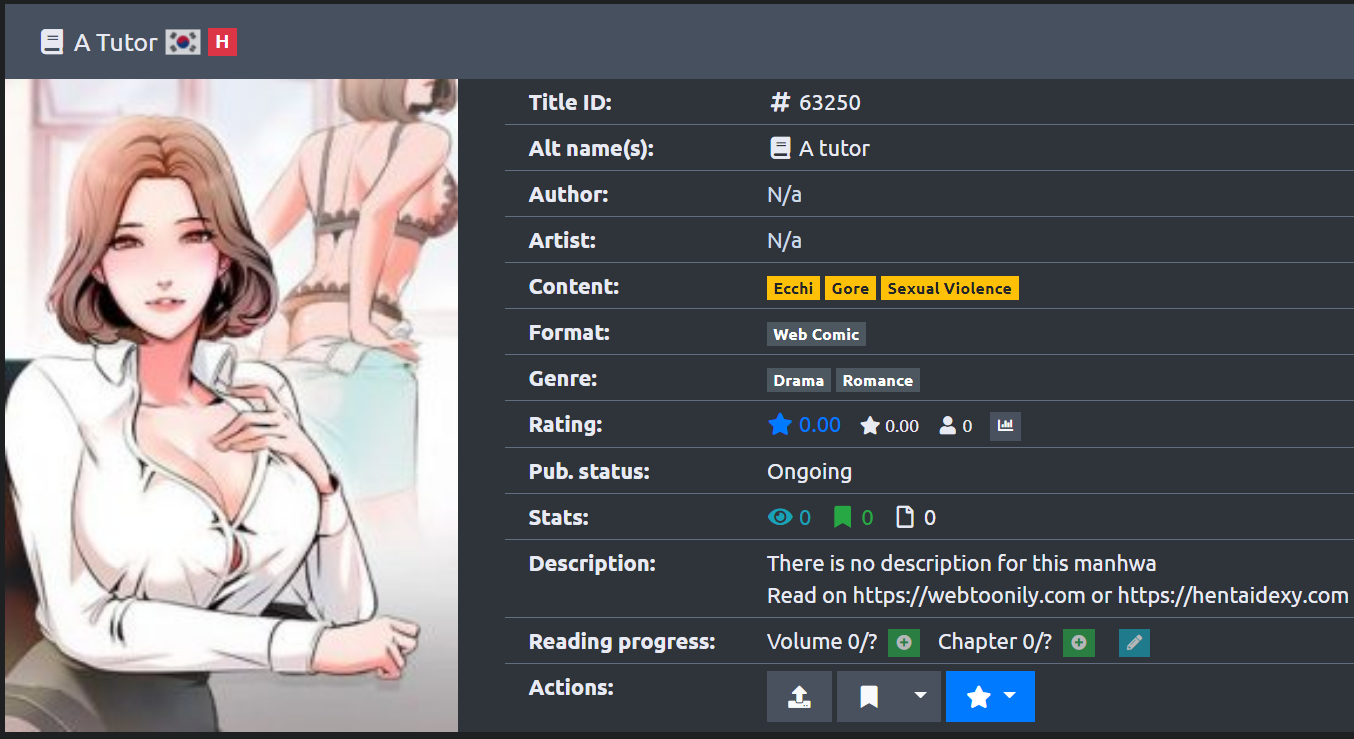Viewport: 1354px width, 739px height.
Task: Click the upload icon button in Actions
Action: (x=798, y=696)
